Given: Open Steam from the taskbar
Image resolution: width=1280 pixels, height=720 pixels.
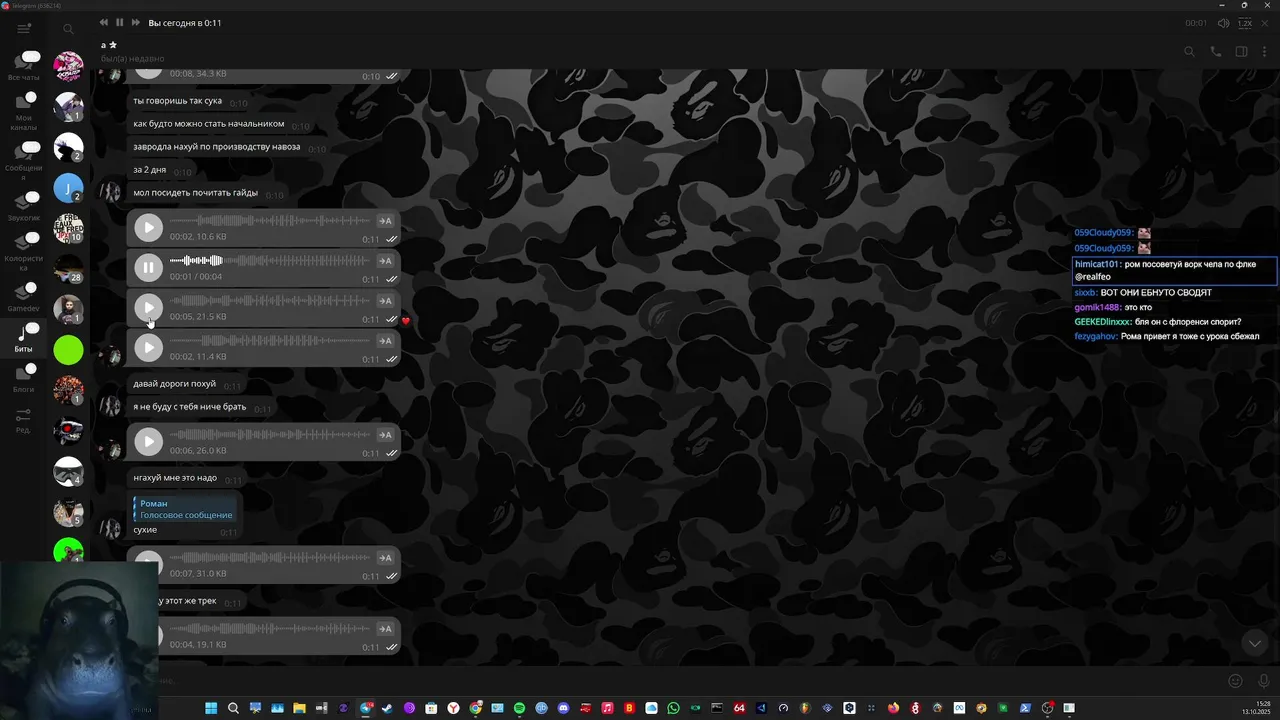Looking at the screenshot, I should (387, 708).
